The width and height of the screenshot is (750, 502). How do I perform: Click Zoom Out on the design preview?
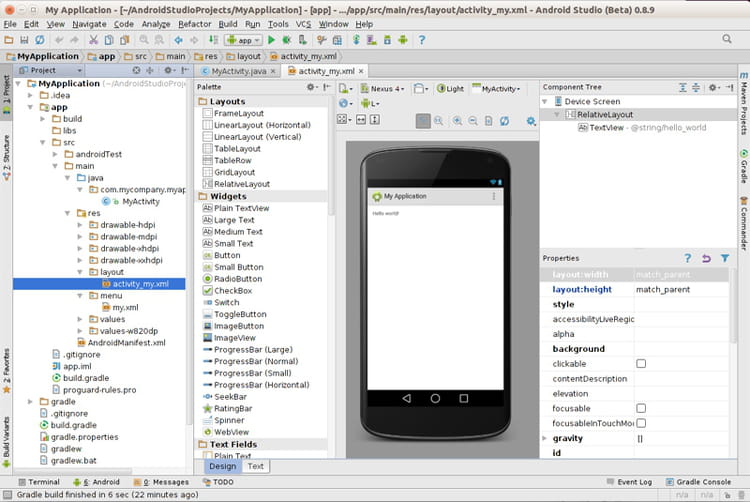[473, 121]
